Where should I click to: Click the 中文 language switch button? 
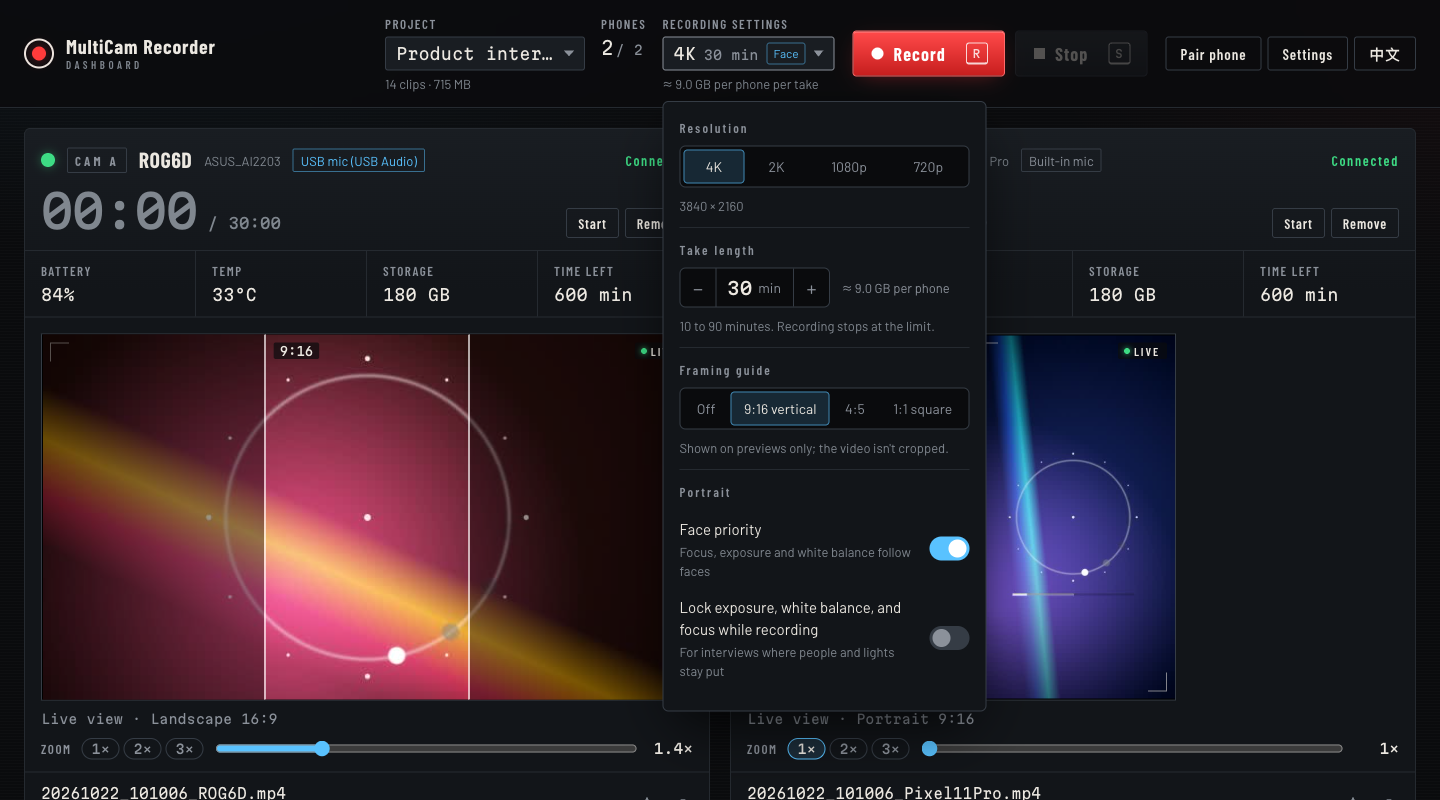1385,54
